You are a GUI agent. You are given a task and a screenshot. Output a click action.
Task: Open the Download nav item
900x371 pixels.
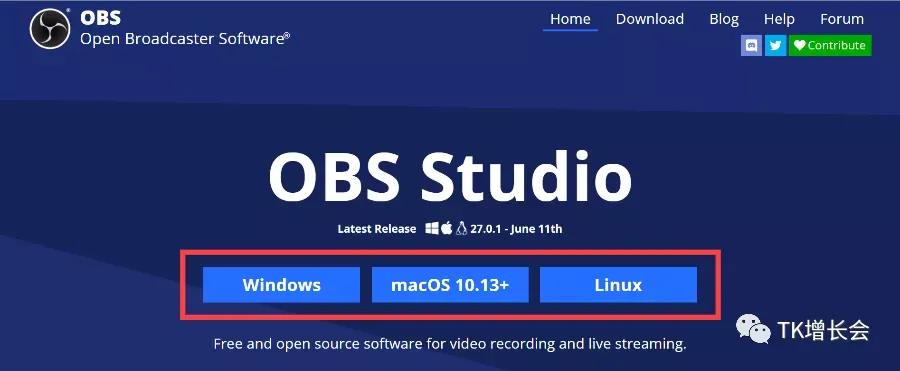[x=650, y=19]
